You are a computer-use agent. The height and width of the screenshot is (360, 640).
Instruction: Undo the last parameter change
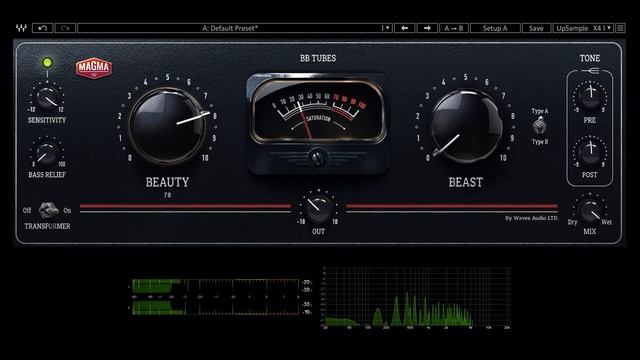[x=42, y=28]
